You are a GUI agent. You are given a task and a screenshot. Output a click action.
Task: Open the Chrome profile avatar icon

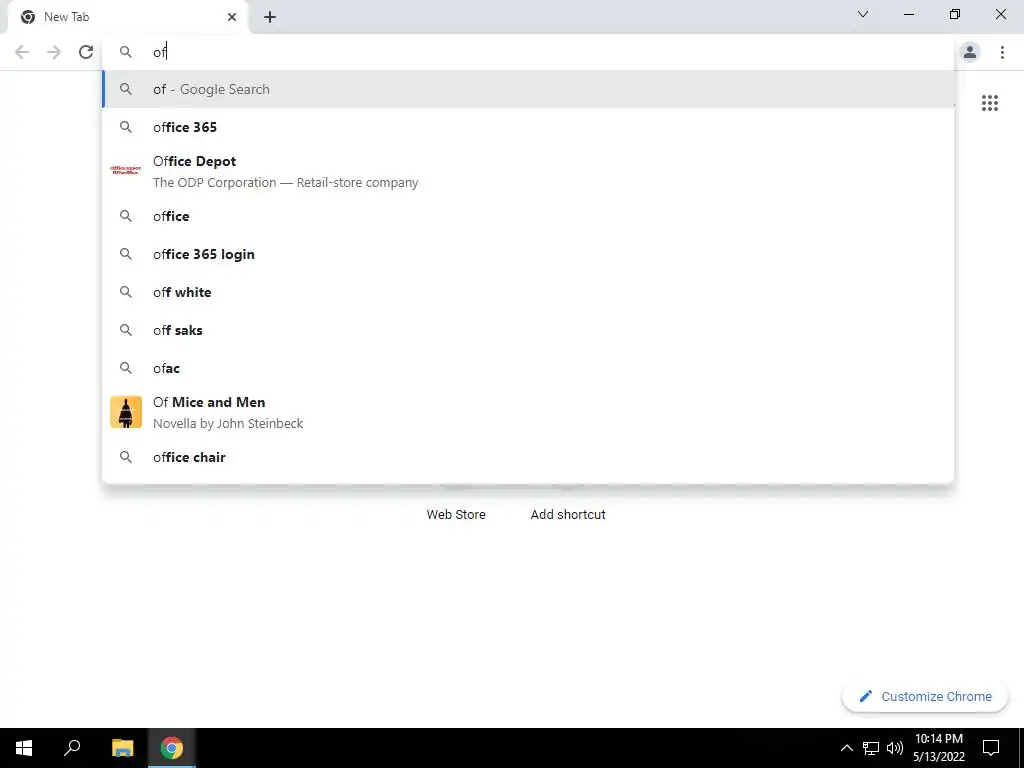click(970, 52)
